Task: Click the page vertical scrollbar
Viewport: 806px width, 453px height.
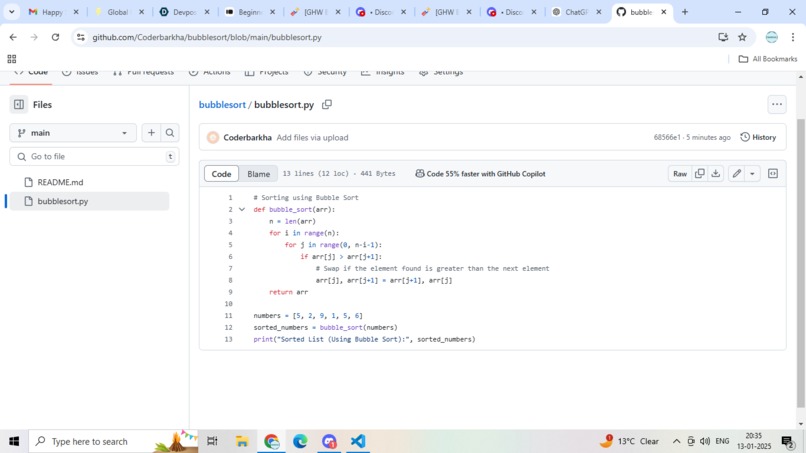Action: click(800, 262)
